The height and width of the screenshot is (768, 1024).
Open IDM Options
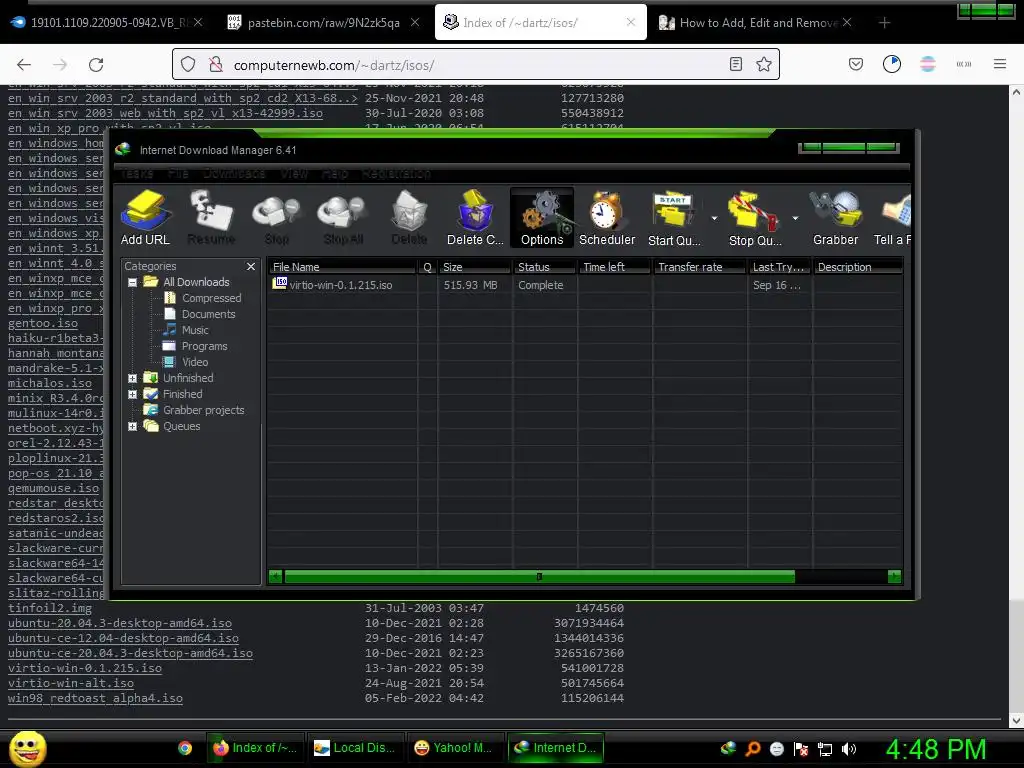[x=542, y=217]
